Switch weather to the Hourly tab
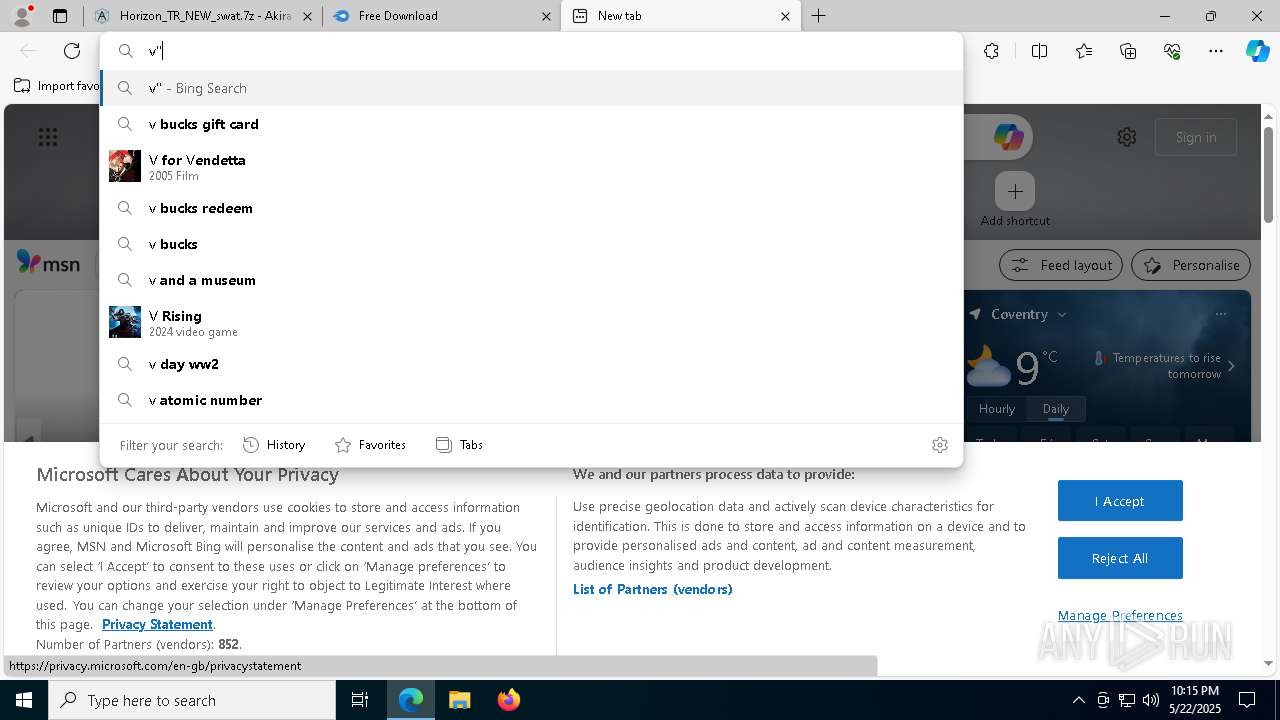The image size is (1280, 720). [997, 409]
